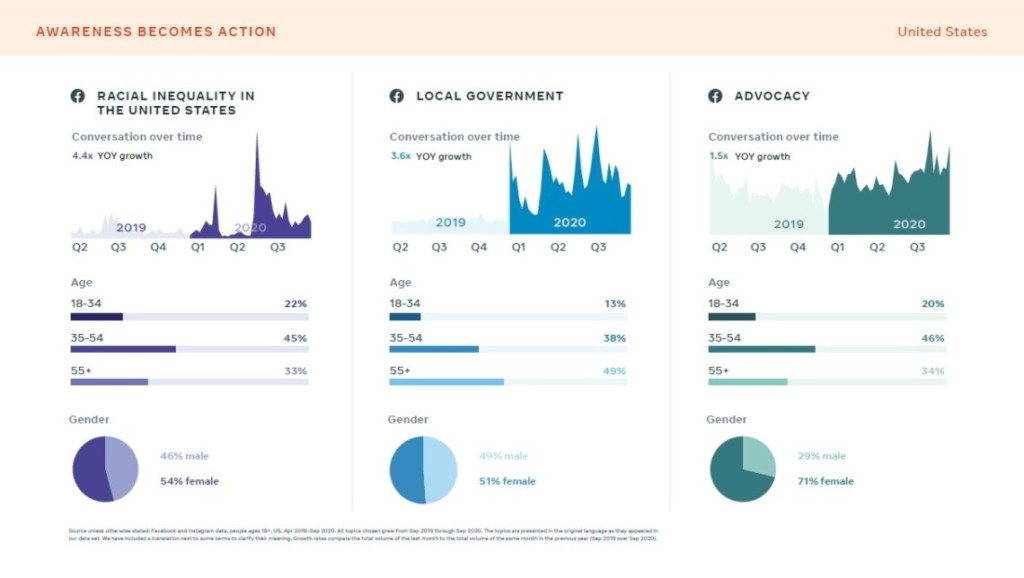Expand the Gender section under Local Government
Screen dimensions: 1024x578
coord(406,419)
